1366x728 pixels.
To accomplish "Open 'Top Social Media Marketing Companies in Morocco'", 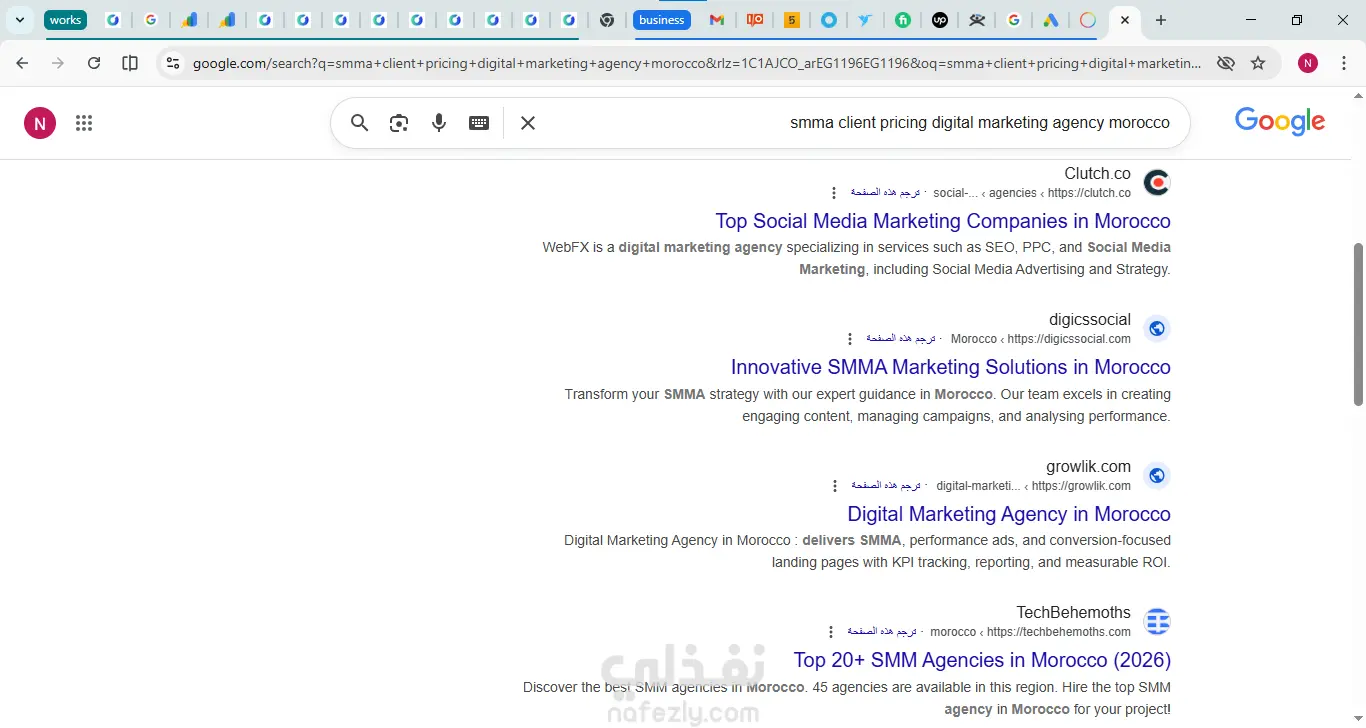I will [943, 221].
